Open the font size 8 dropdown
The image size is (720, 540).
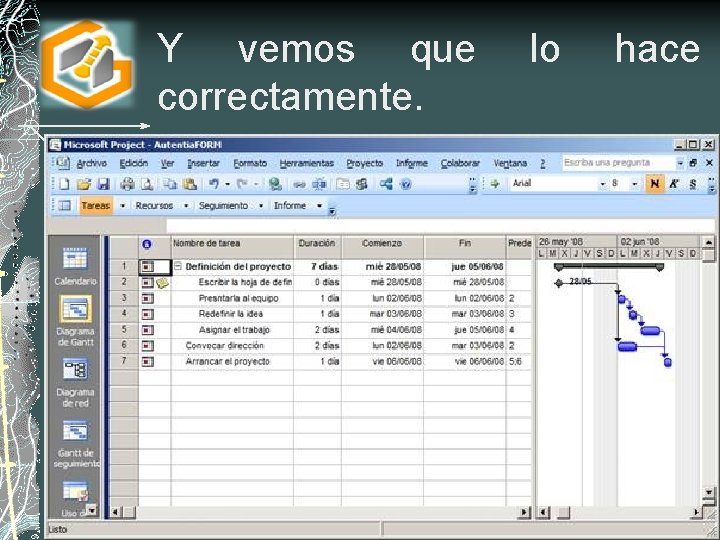pyautogui.click(x=635, y=184)
